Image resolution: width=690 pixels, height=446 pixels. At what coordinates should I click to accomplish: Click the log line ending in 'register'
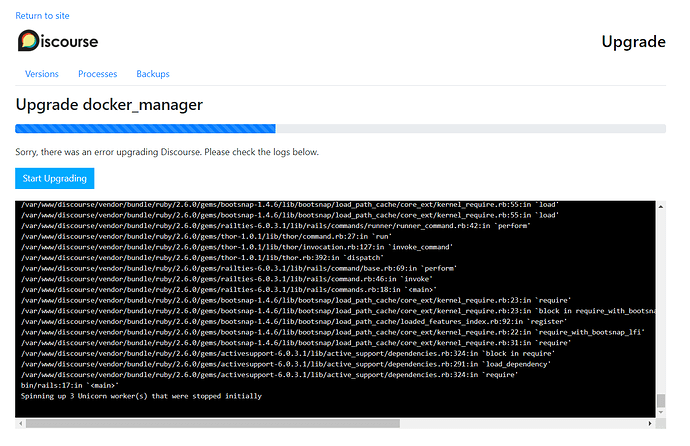tap(294, 322)
